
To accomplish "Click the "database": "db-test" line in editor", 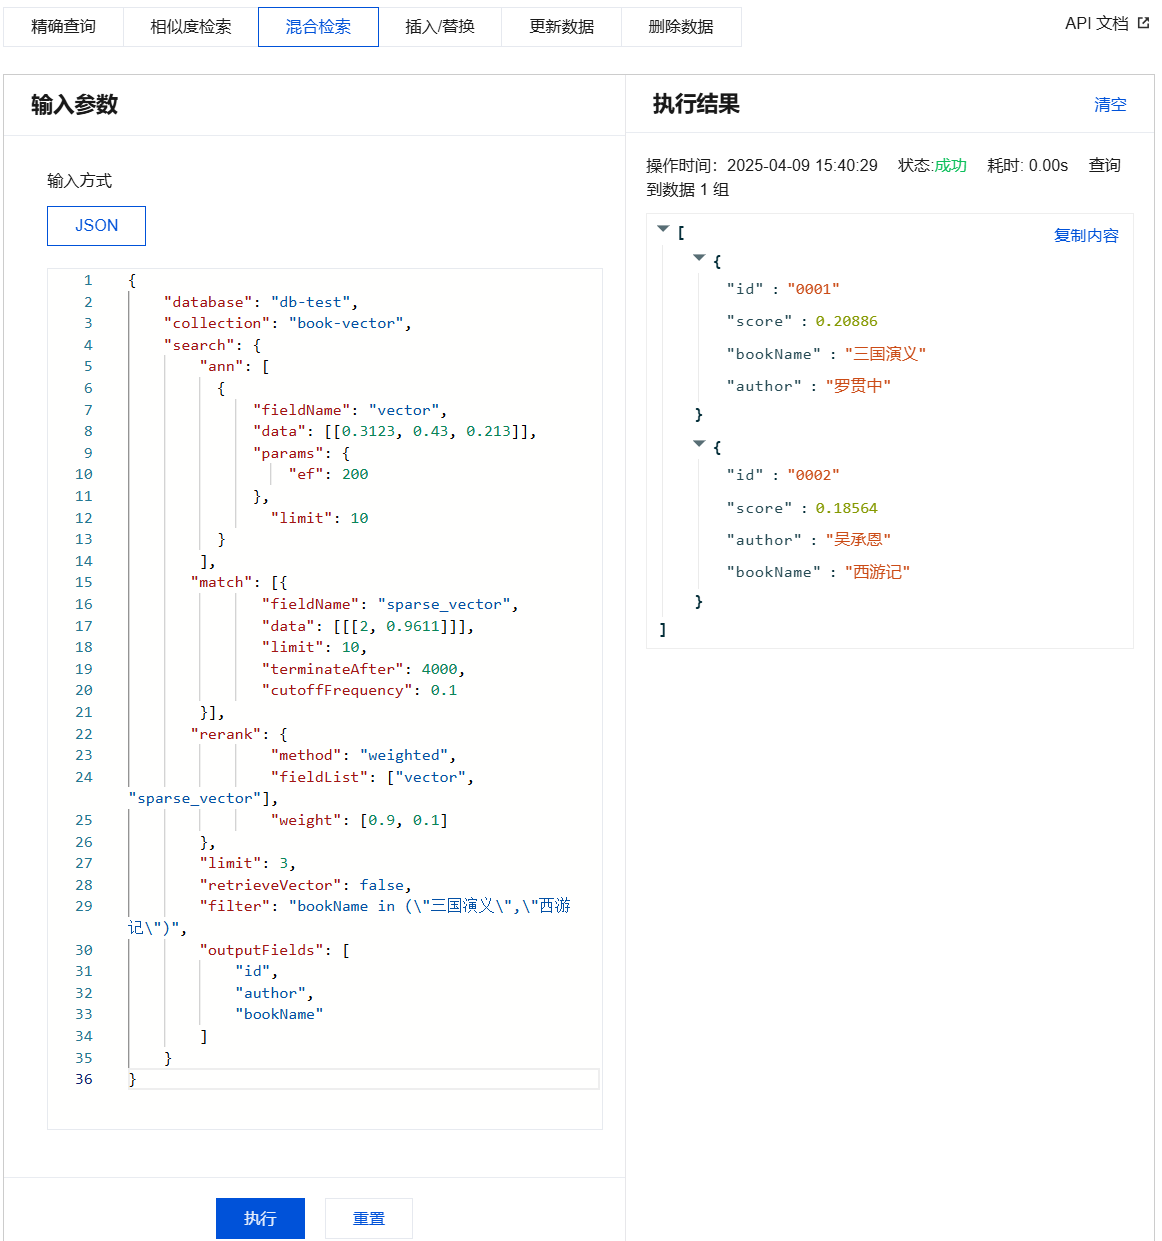I will click(x=260, y=302).
